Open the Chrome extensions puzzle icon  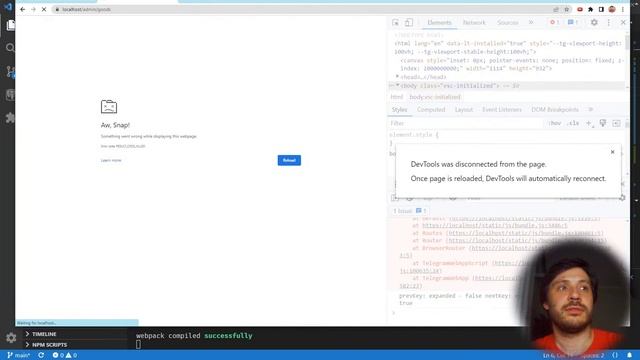590,9
